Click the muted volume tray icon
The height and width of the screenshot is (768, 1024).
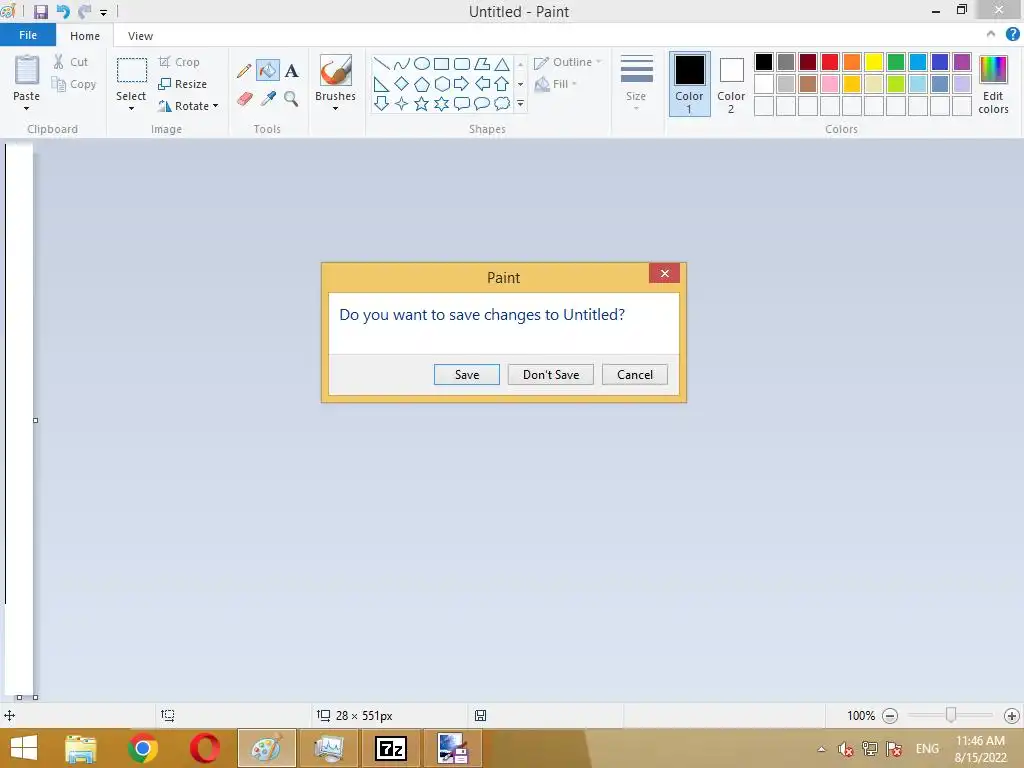click(846, 749)
